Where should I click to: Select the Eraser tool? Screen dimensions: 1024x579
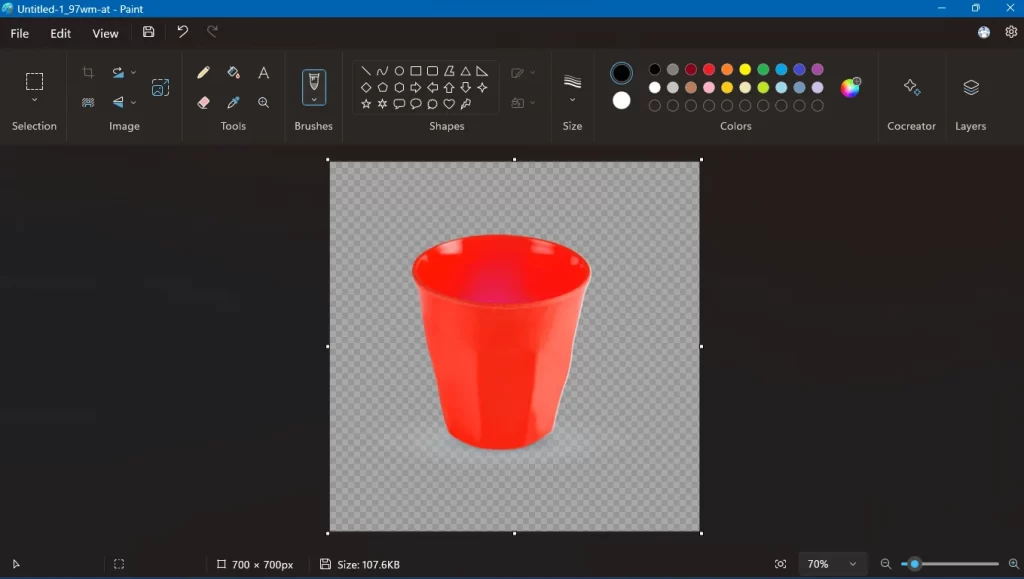(203, 102)
